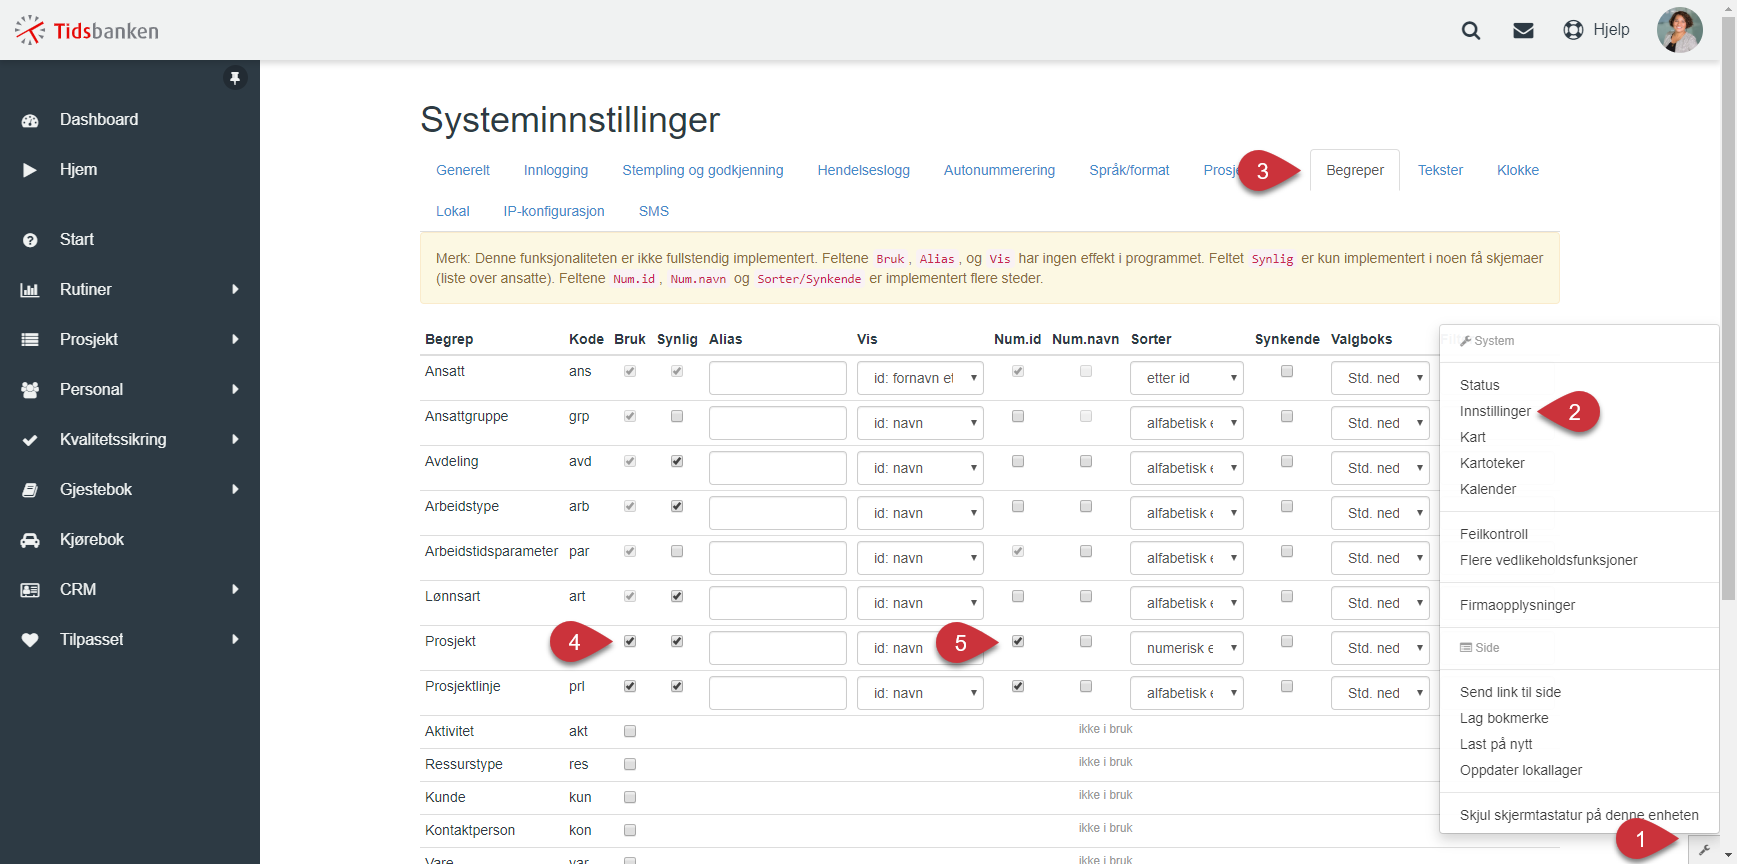The width and height of the screenshot is (1737, 864).
Task: Click Alias input for Prosjekt row
Action: tap(778, 648)
